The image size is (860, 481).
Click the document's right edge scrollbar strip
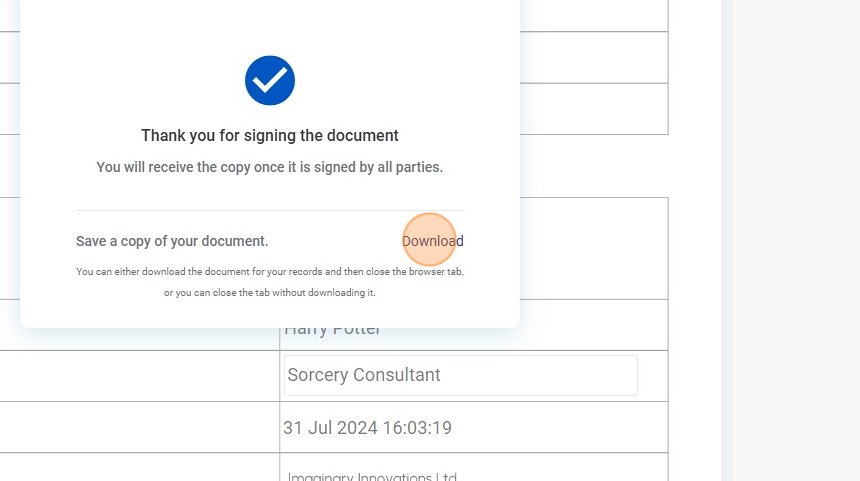click(x=727, y=240)
